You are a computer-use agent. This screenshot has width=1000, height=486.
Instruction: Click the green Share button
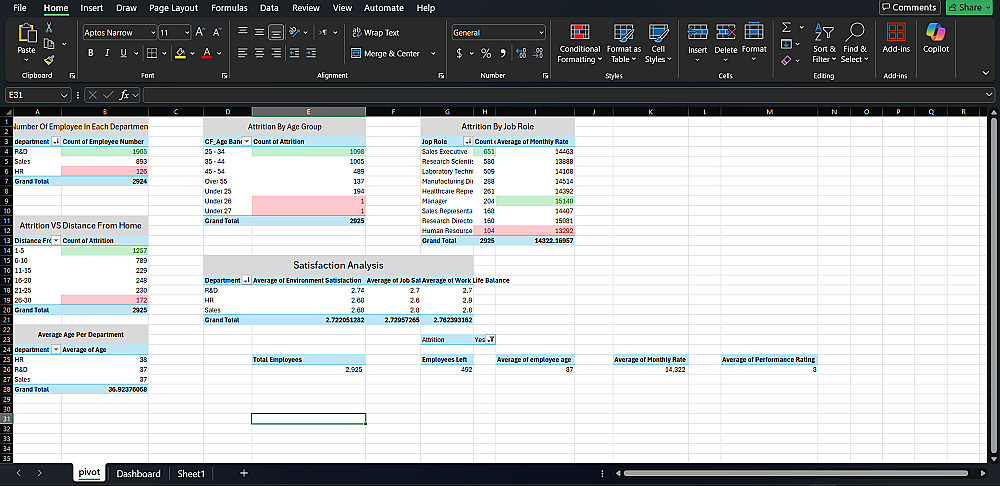click(x=970, y=8)
